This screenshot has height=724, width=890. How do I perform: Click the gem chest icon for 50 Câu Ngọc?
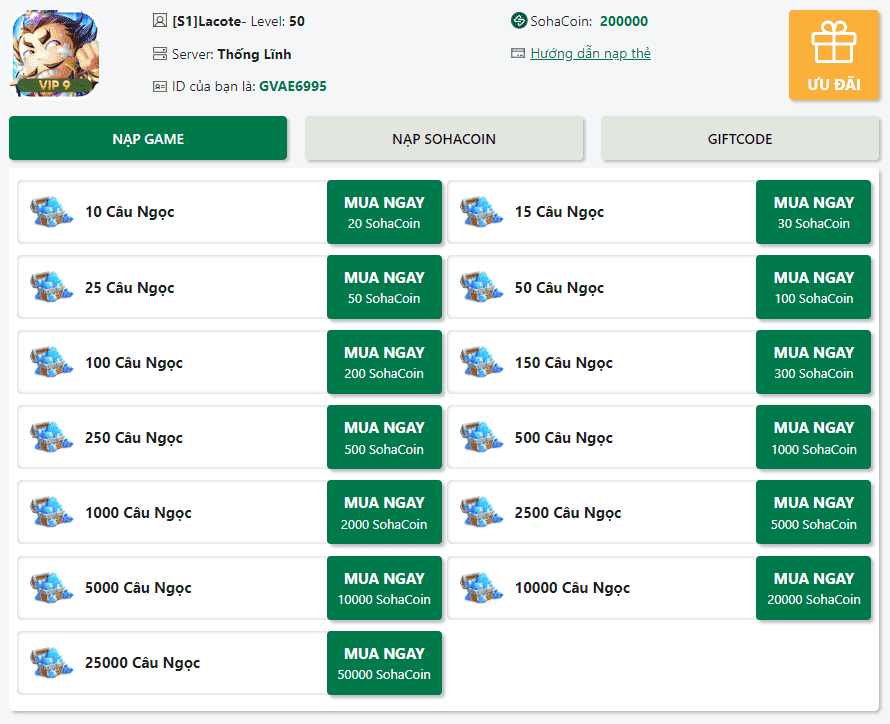coord(481,287)
